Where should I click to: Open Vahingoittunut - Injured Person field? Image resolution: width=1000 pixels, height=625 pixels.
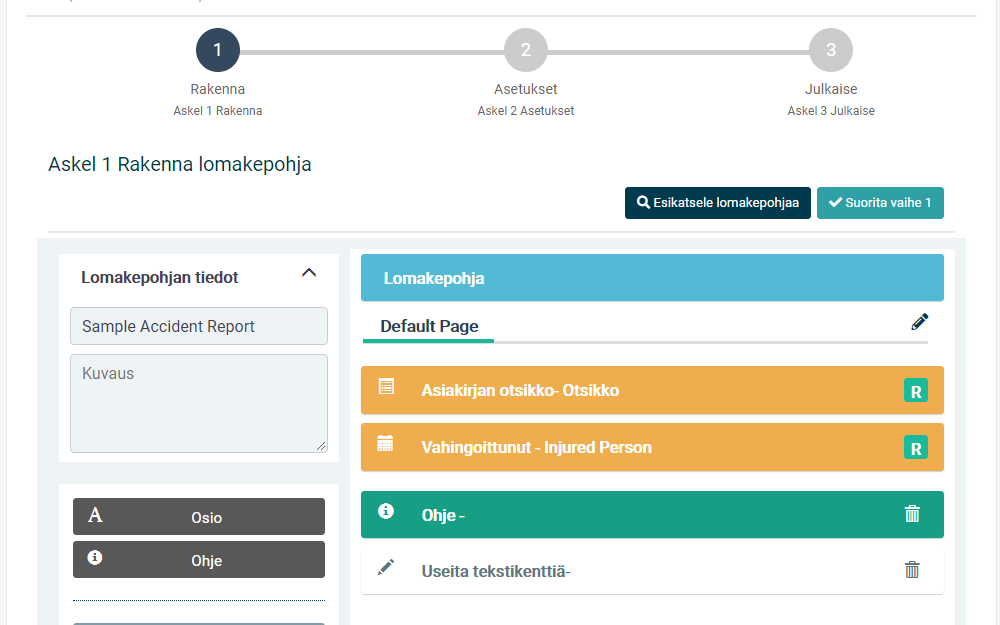652,447
